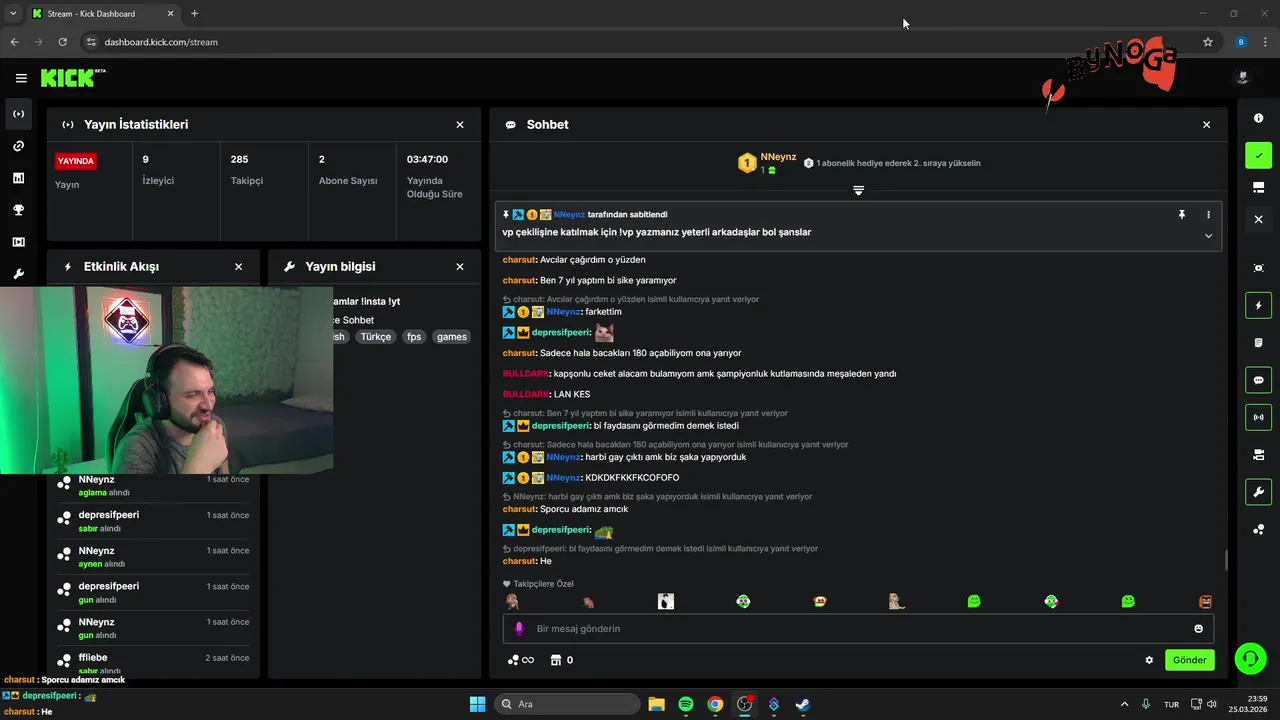Close the Yayın bilgisi panel

460,267
